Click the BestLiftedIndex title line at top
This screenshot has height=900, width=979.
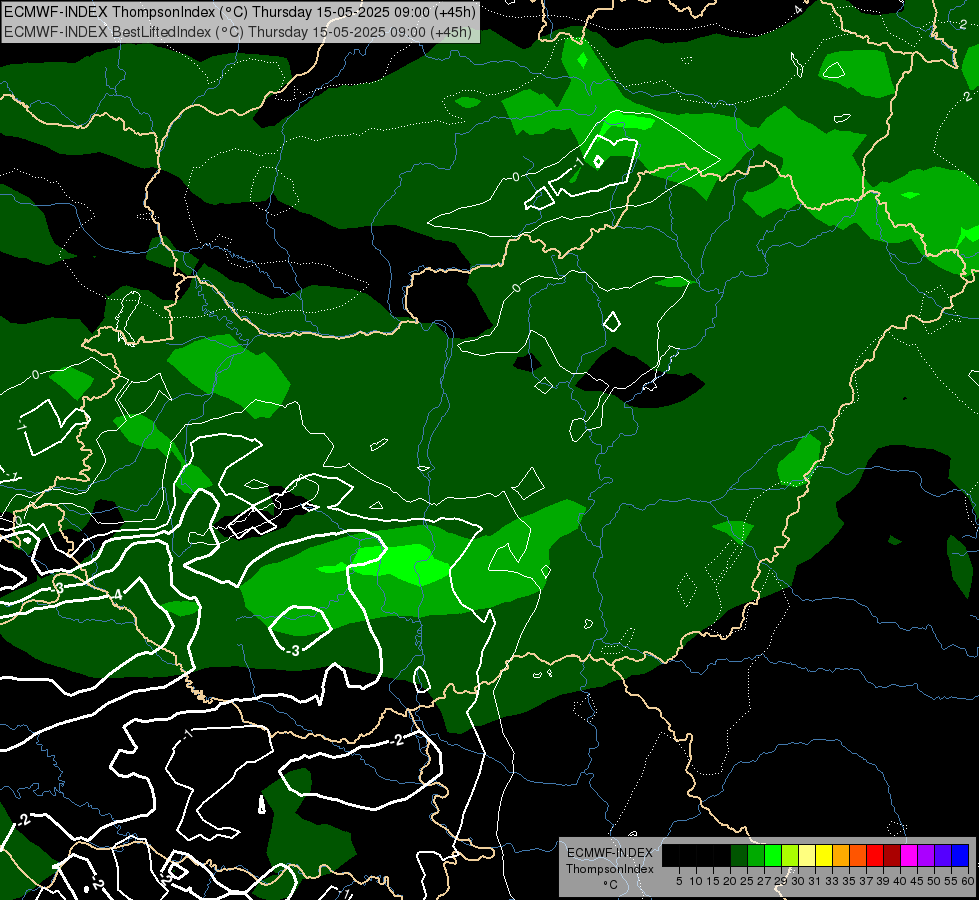[238, 31]
